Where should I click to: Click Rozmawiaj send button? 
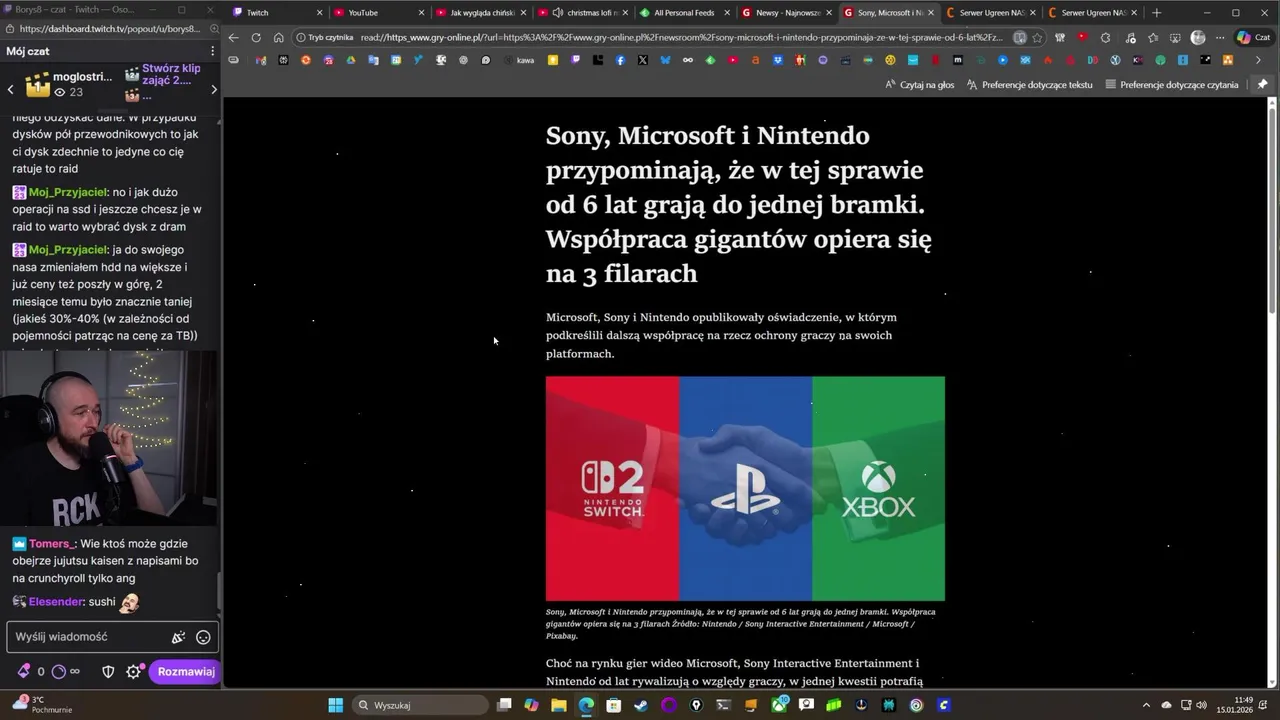(x=186, y=672)
